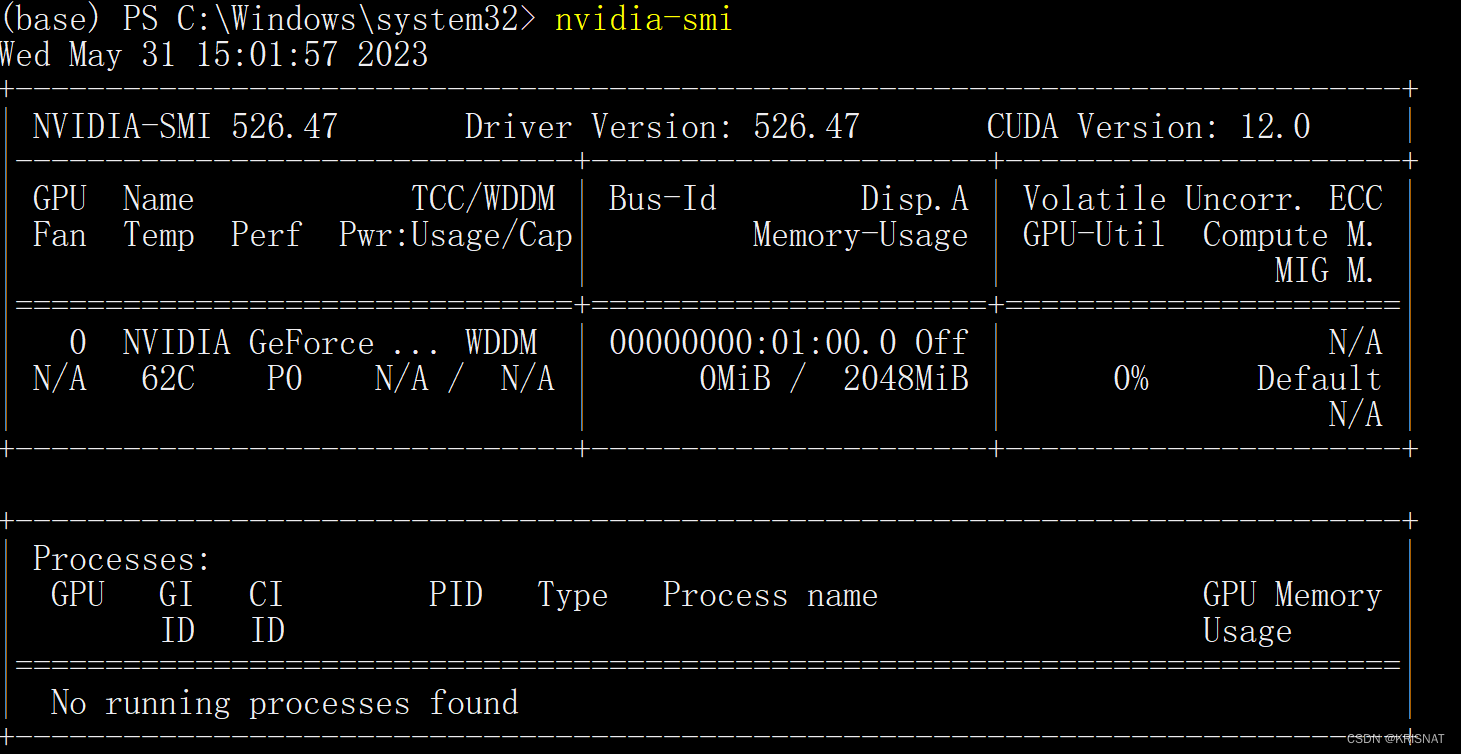This screenshot has width=1461, height=754.
Task: Click the WDDM driver mode value
Action: point(501,343)
